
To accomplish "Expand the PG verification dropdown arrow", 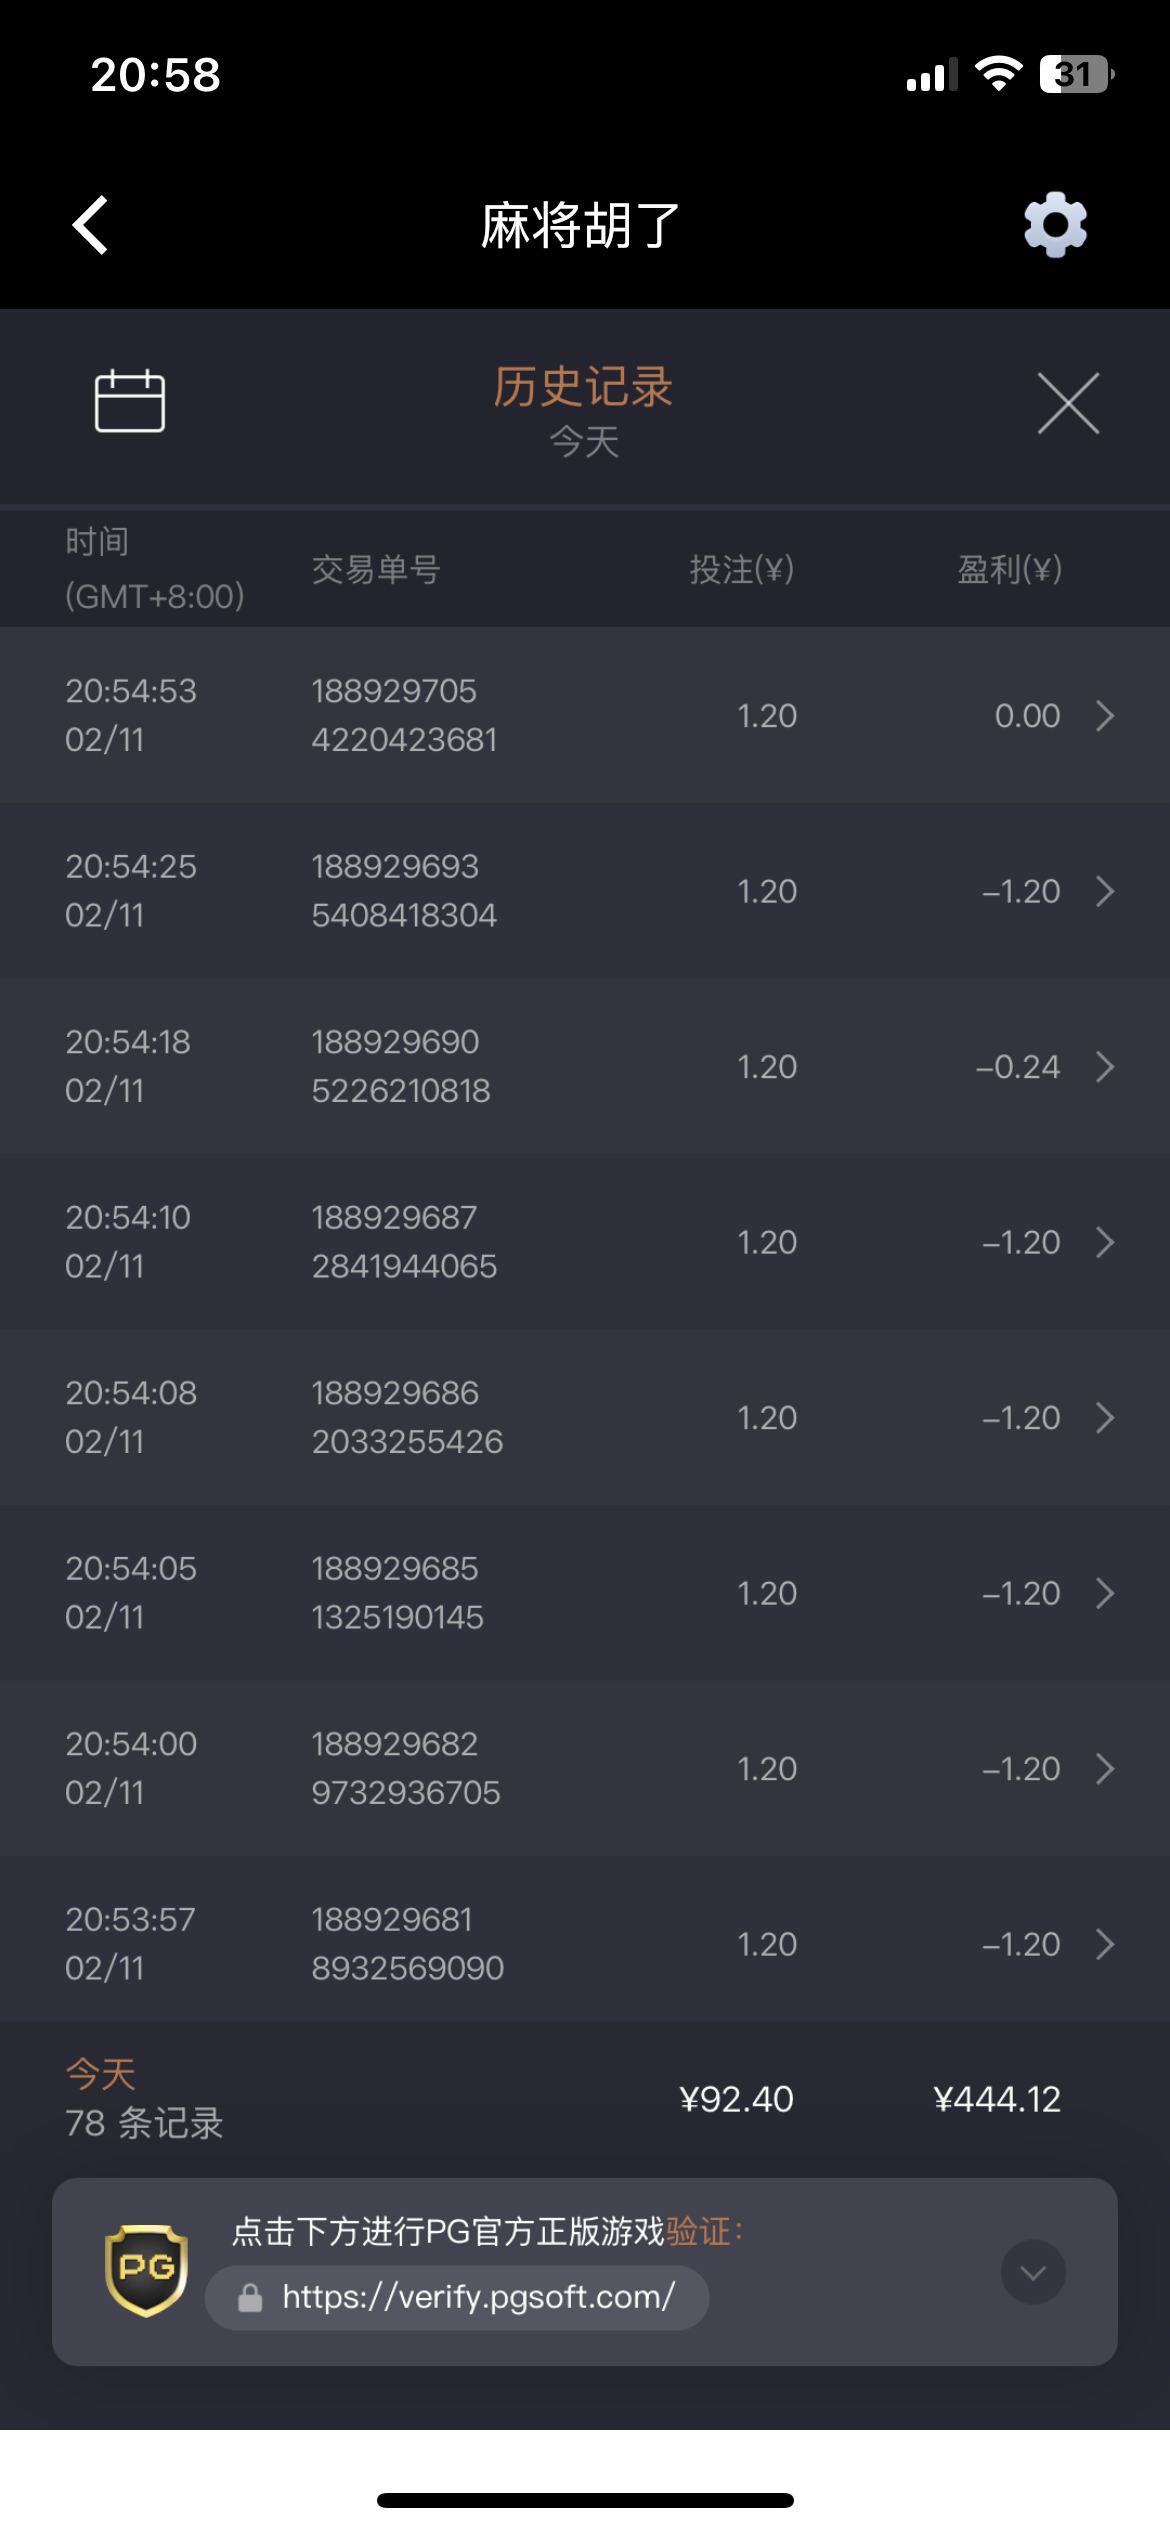I will (x=1033, y=2272).
